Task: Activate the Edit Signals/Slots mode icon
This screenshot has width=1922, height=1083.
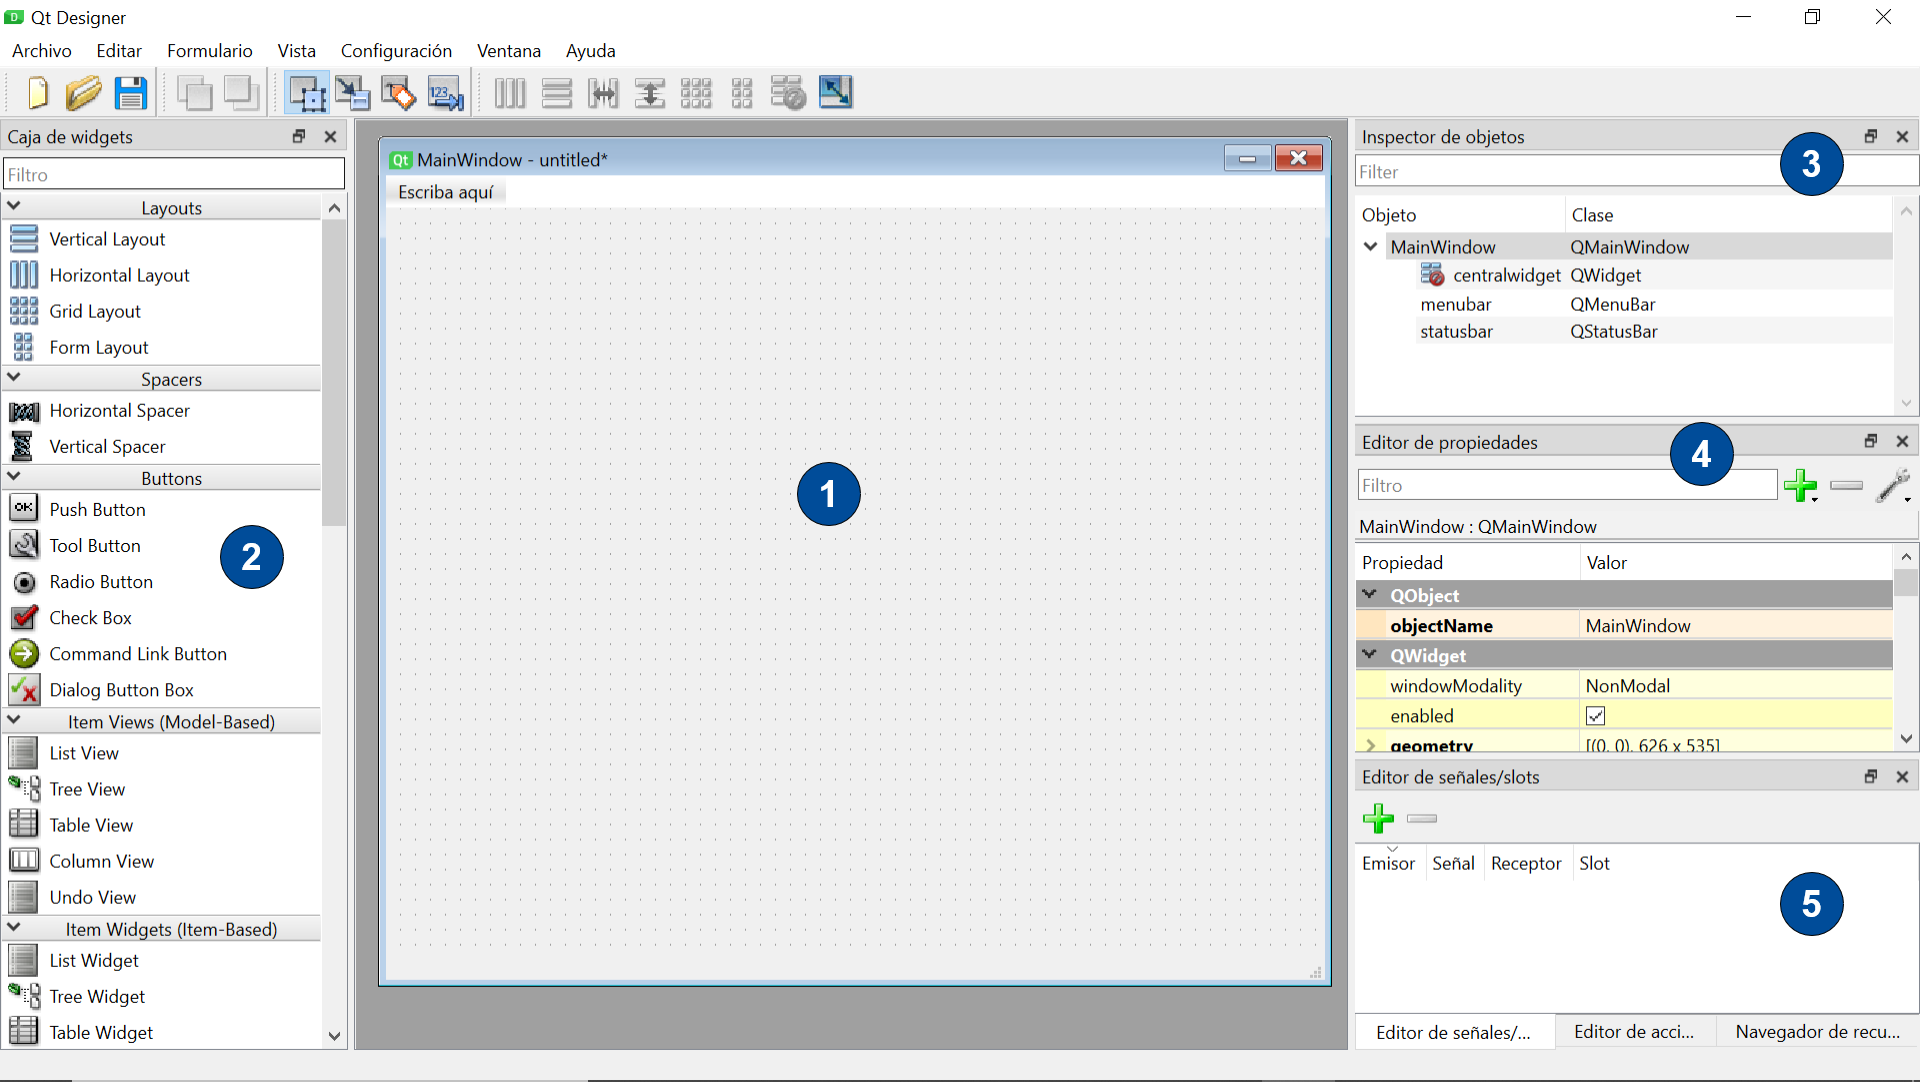Action: (x=352, y=93)
